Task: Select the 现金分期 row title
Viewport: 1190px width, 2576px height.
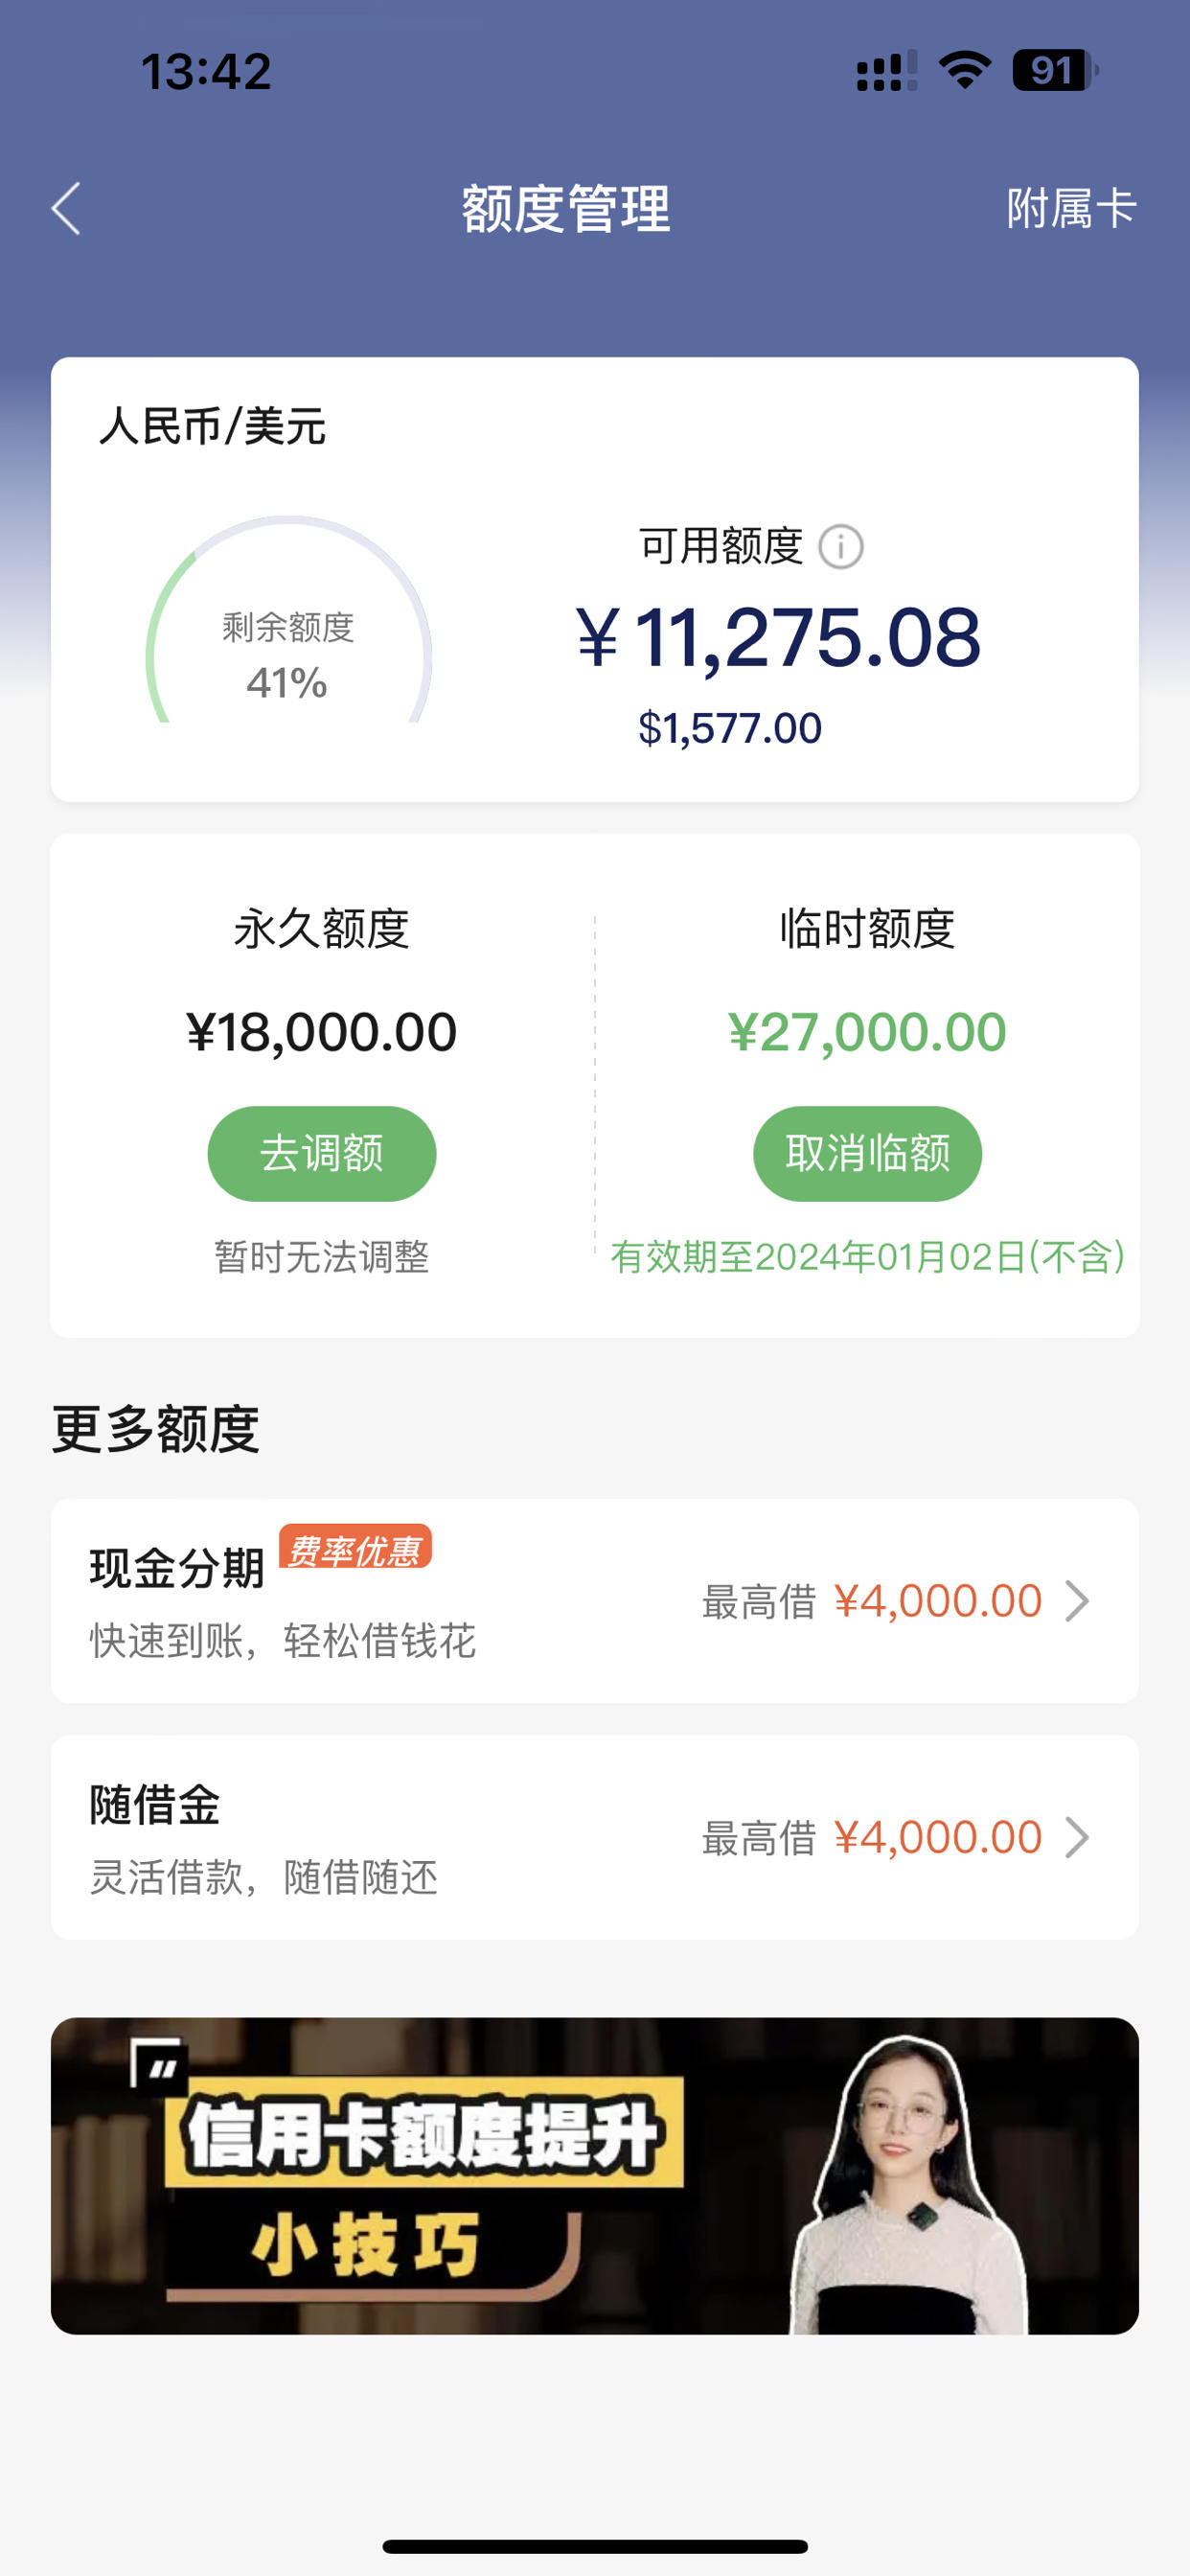Action: point(177,1568)
